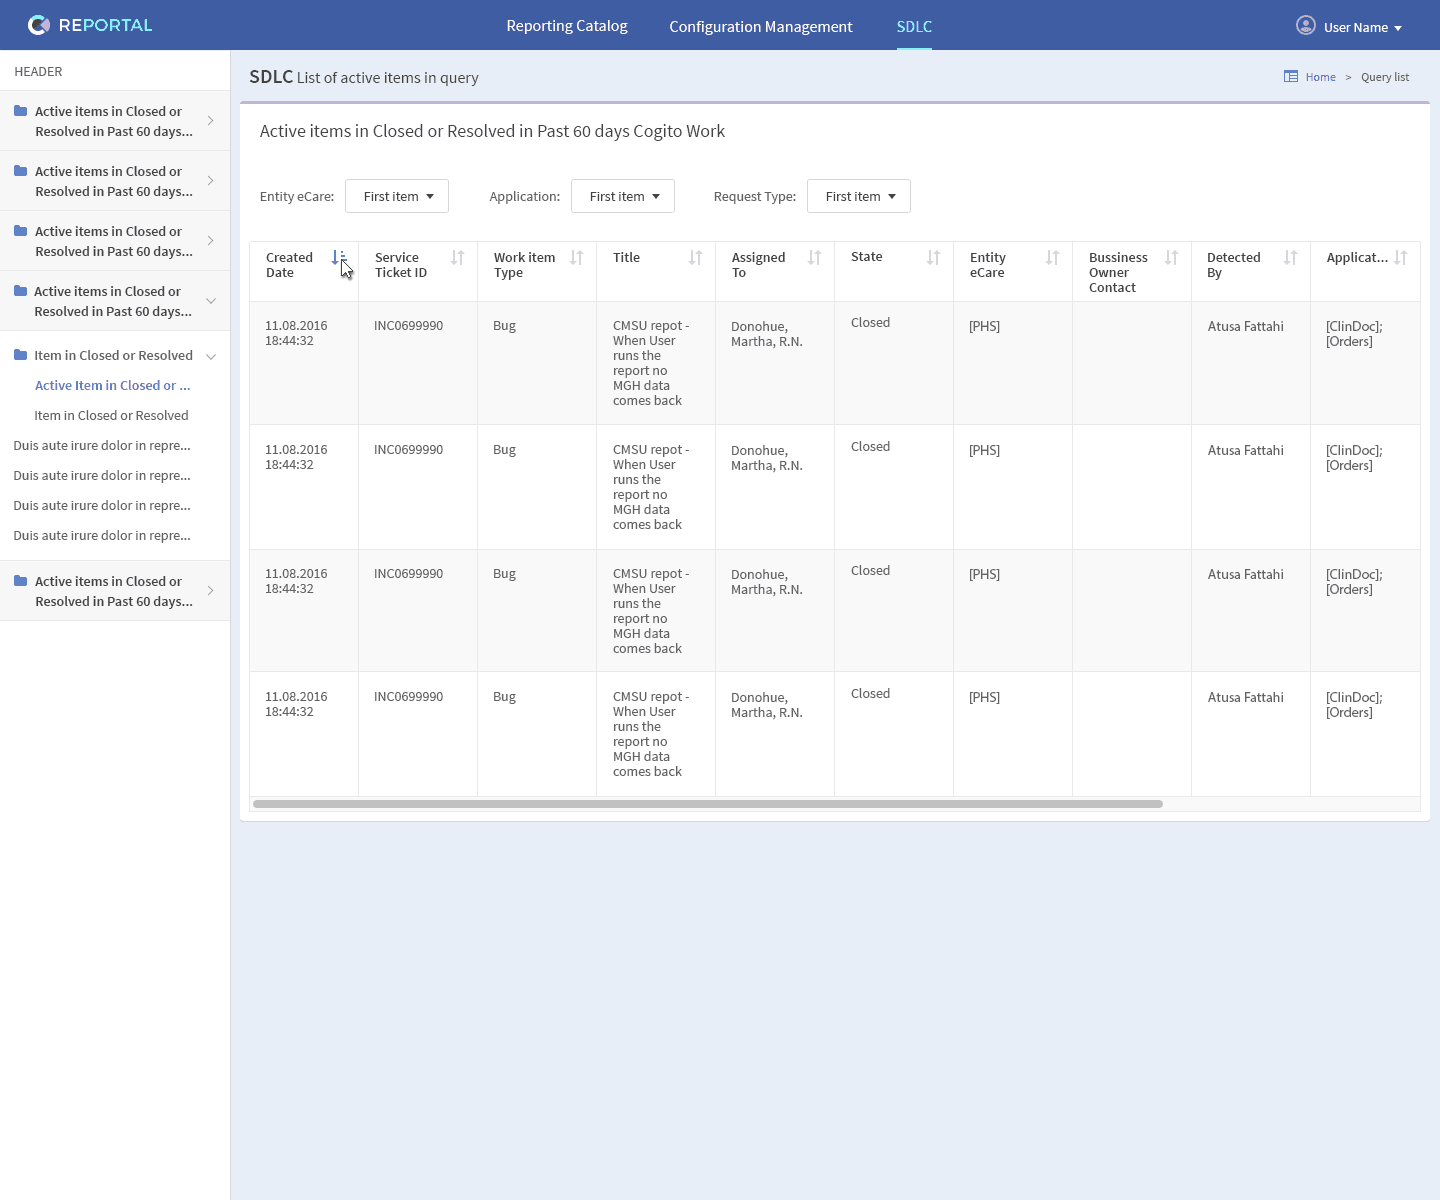Sort by Work item Type icon
1440x1200 pixels.
[576, 258]
